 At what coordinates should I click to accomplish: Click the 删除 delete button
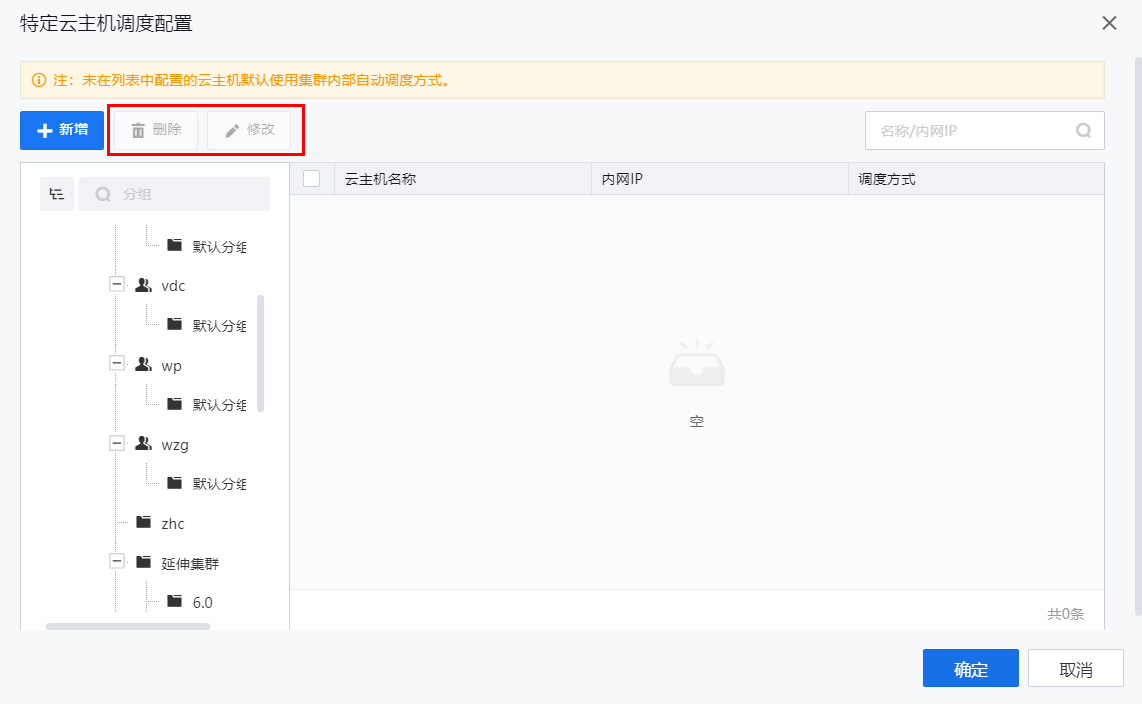(x=156, y=130)
